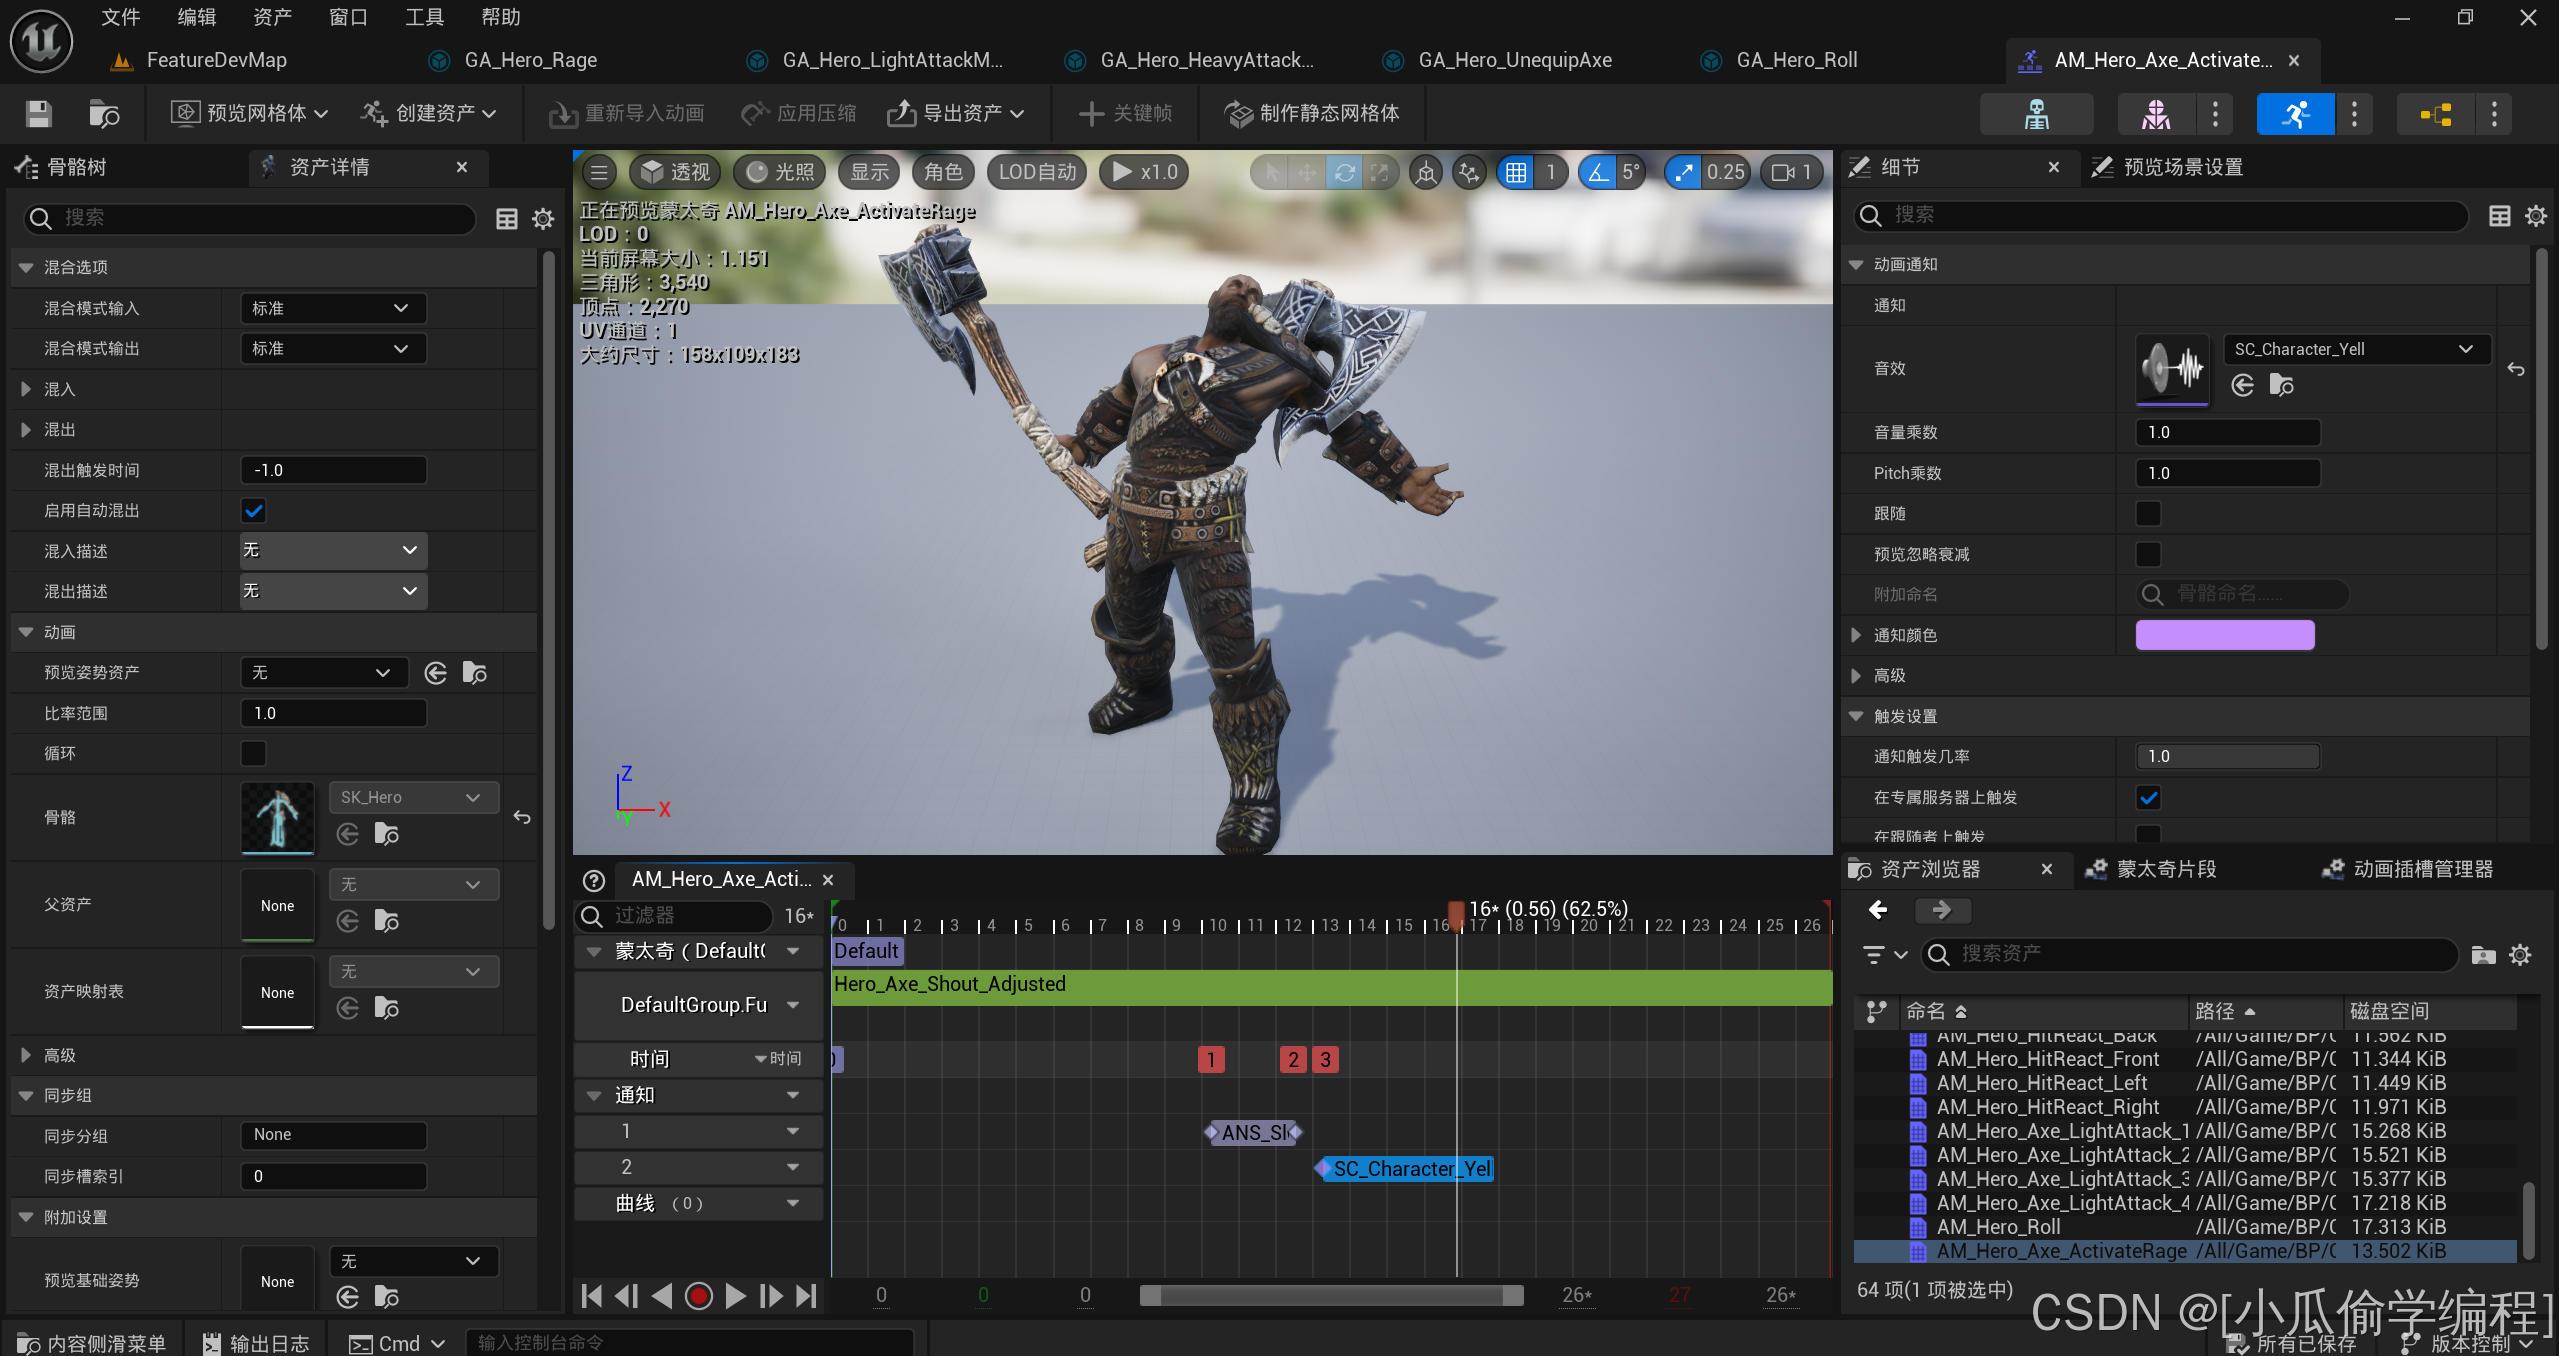Viewport: 2559px width, 1356px height.
Task: Open the 文件 menu
Action: coord(121,17)
